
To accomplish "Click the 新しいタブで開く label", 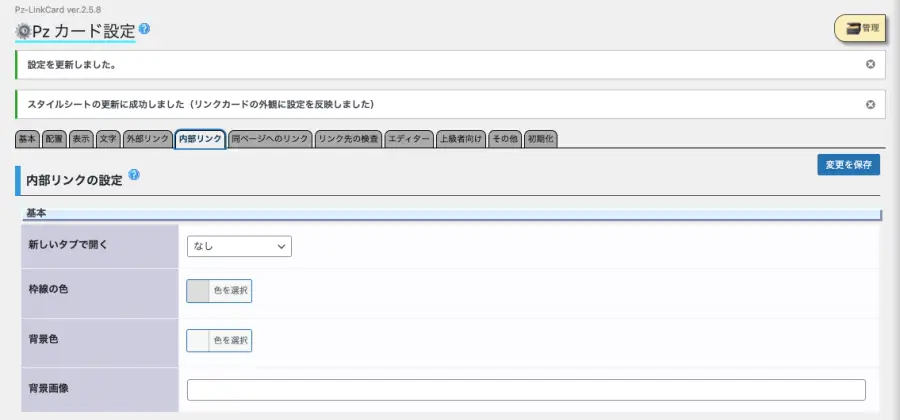I will tap(68, 244).
